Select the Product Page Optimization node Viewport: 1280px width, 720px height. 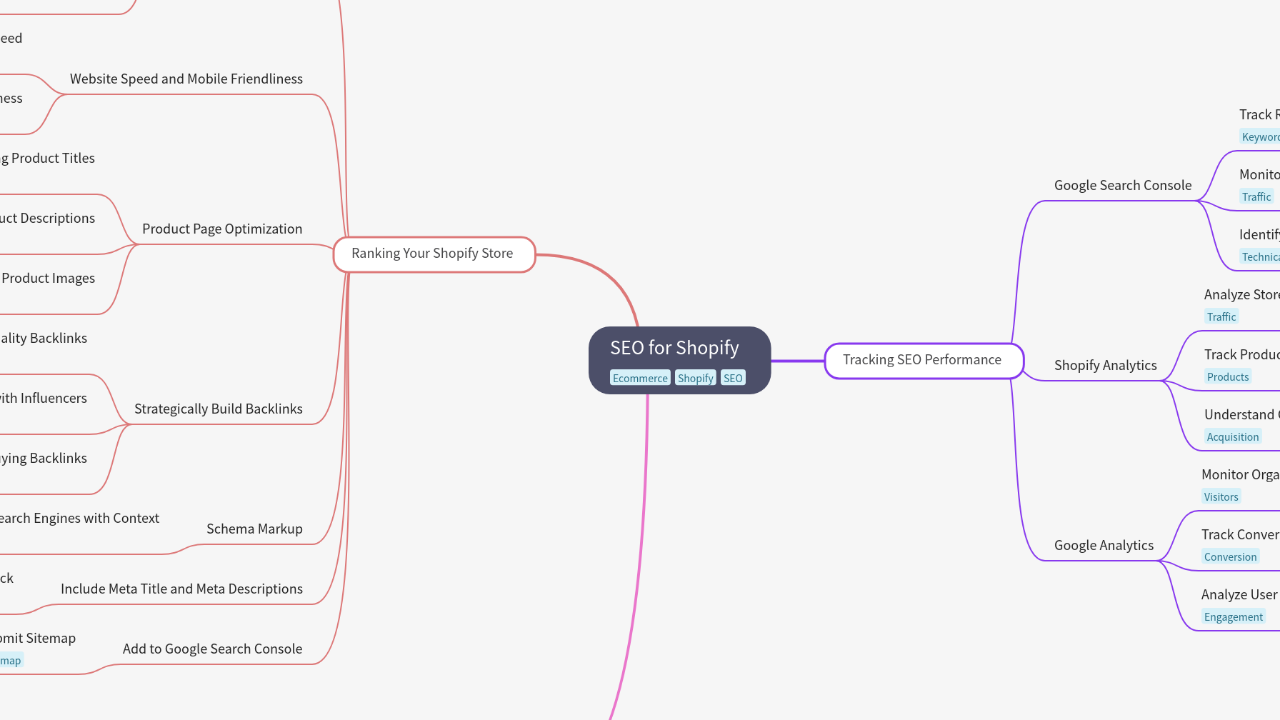222,229
